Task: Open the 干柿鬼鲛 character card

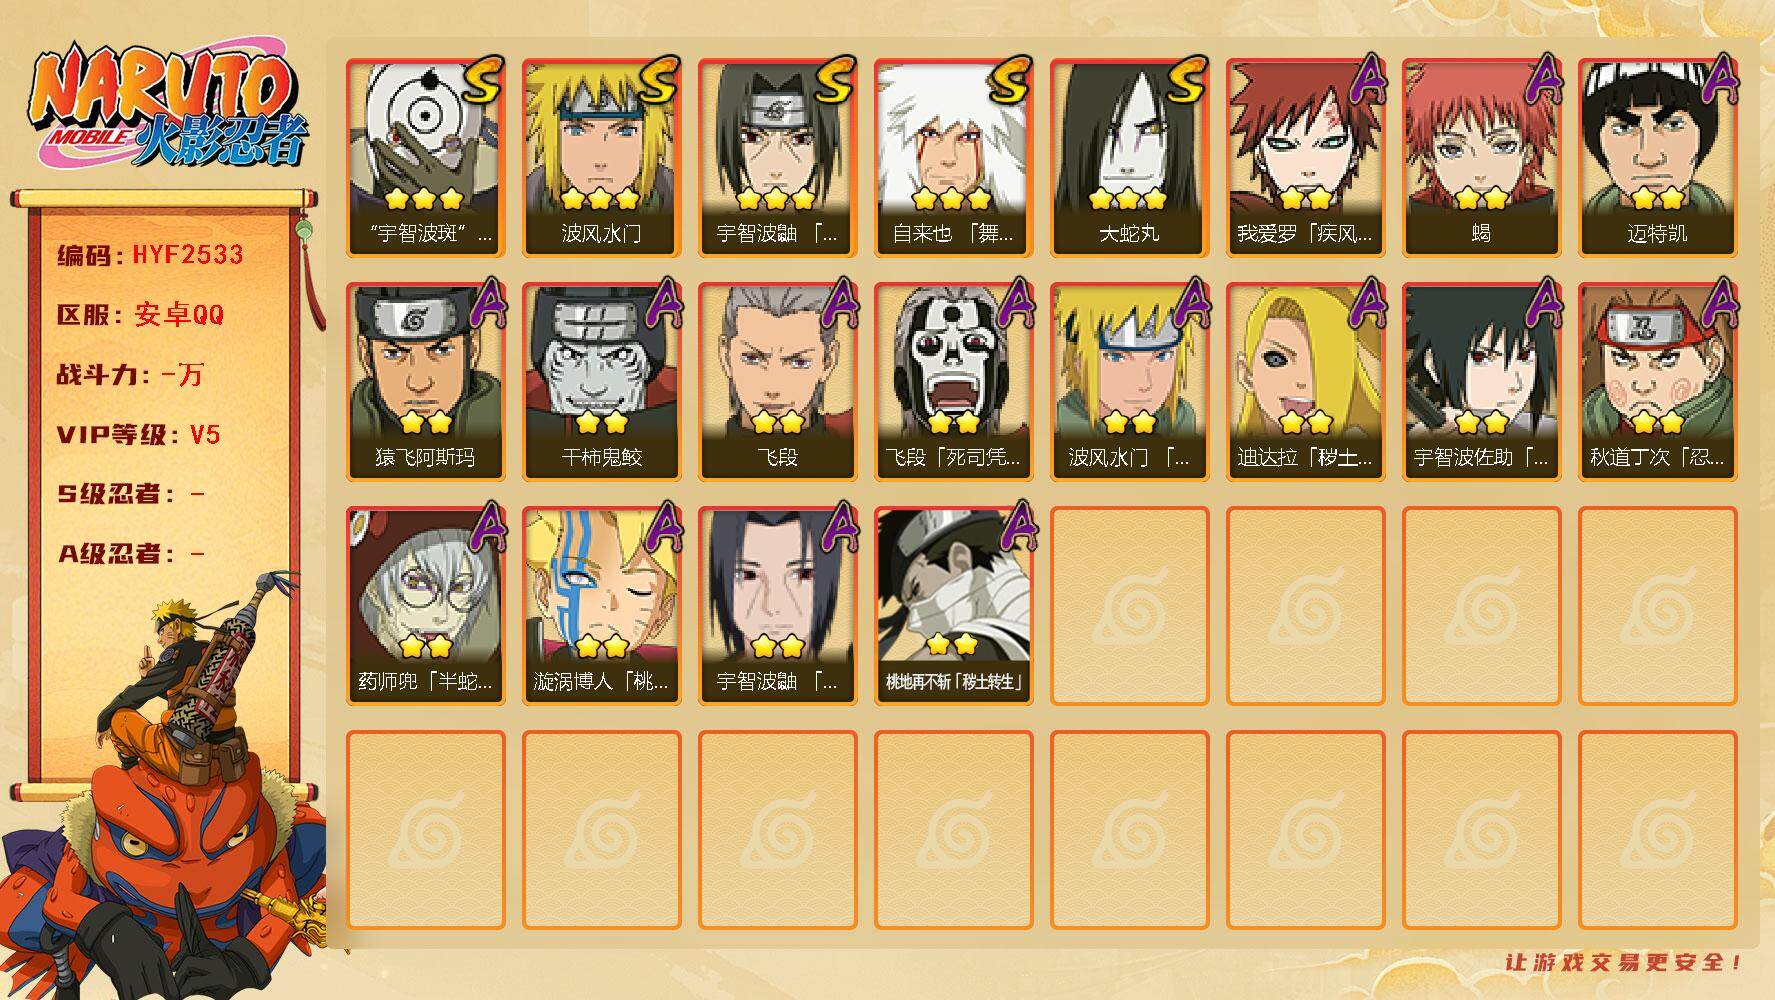Action: click(601, 381)
